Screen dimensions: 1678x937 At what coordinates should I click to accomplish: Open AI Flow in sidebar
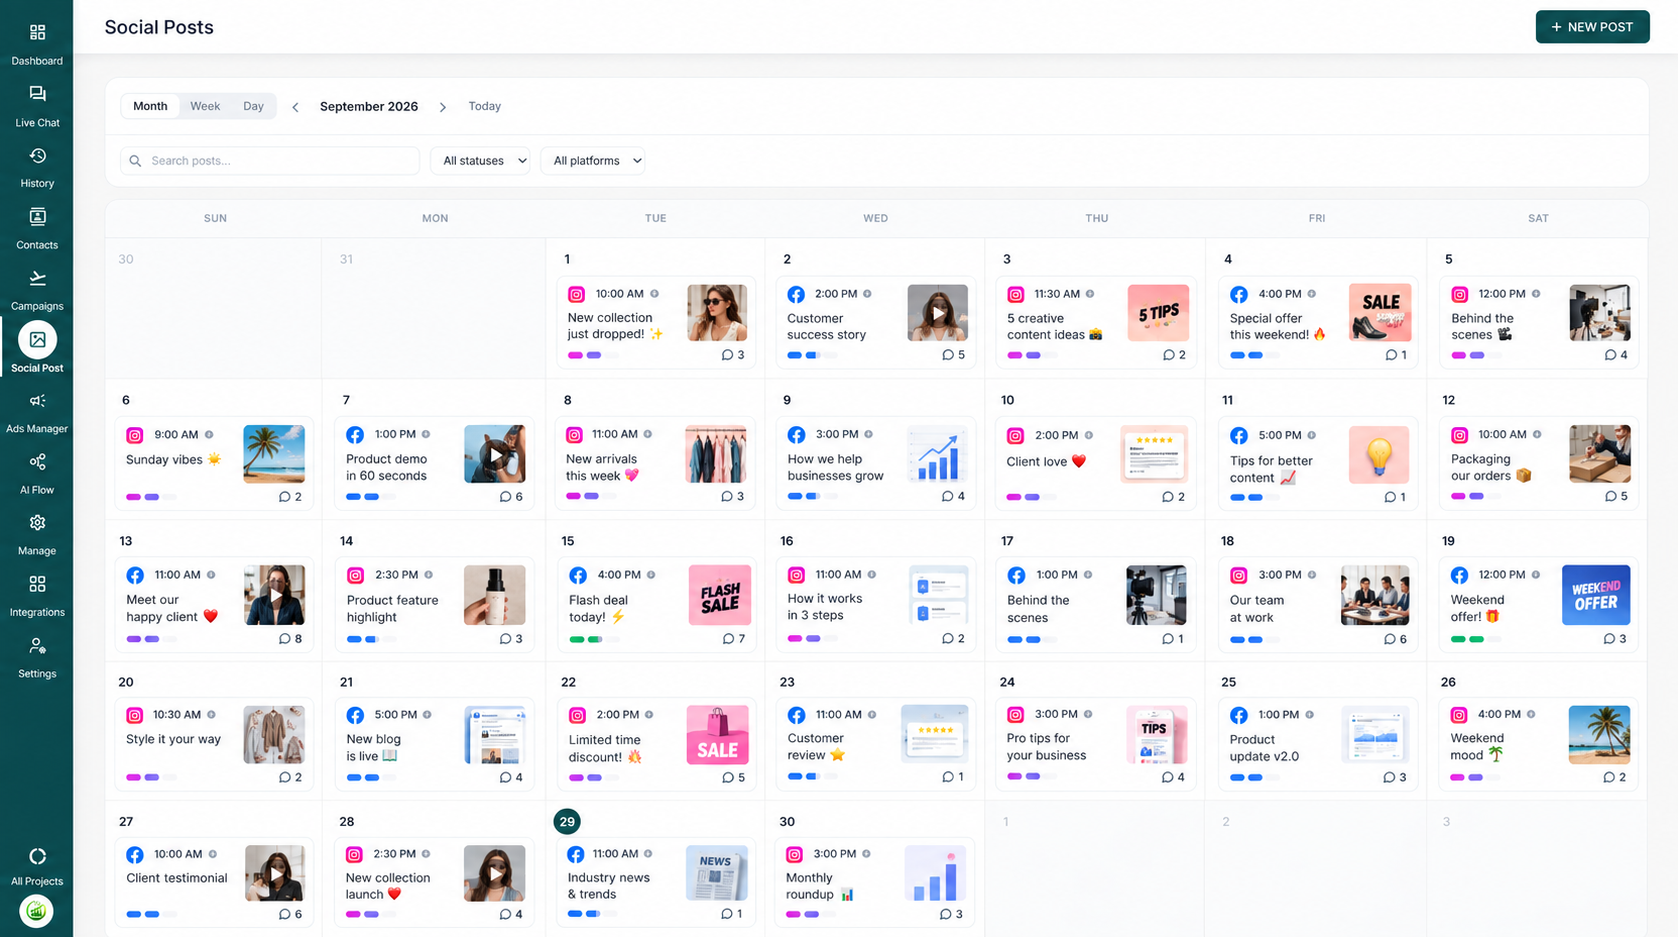tap(37, 462)
